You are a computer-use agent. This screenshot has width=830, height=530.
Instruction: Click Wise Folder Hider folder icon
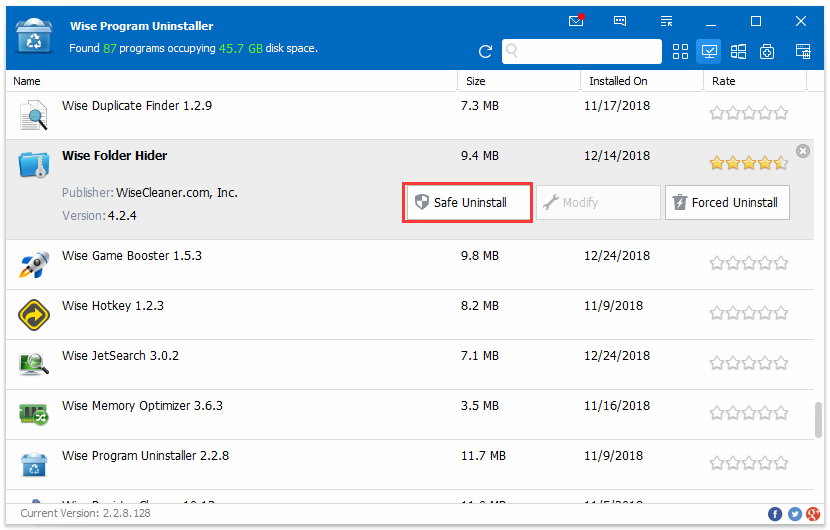[34, 164]
